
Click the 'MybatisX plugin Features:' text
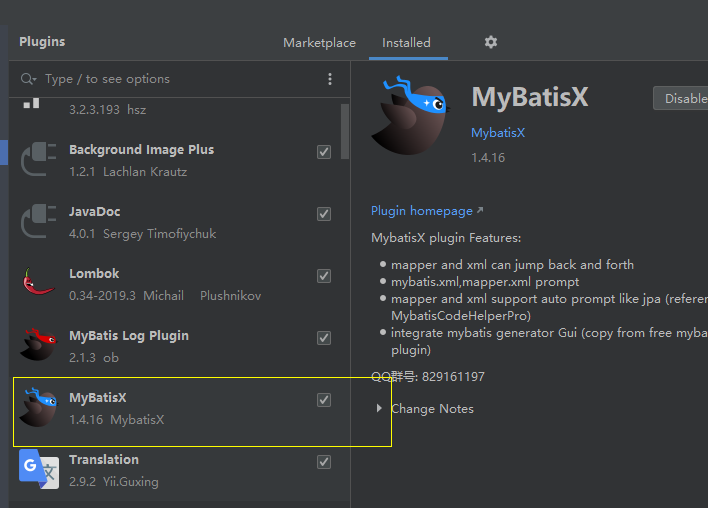(x=446, y=238)
